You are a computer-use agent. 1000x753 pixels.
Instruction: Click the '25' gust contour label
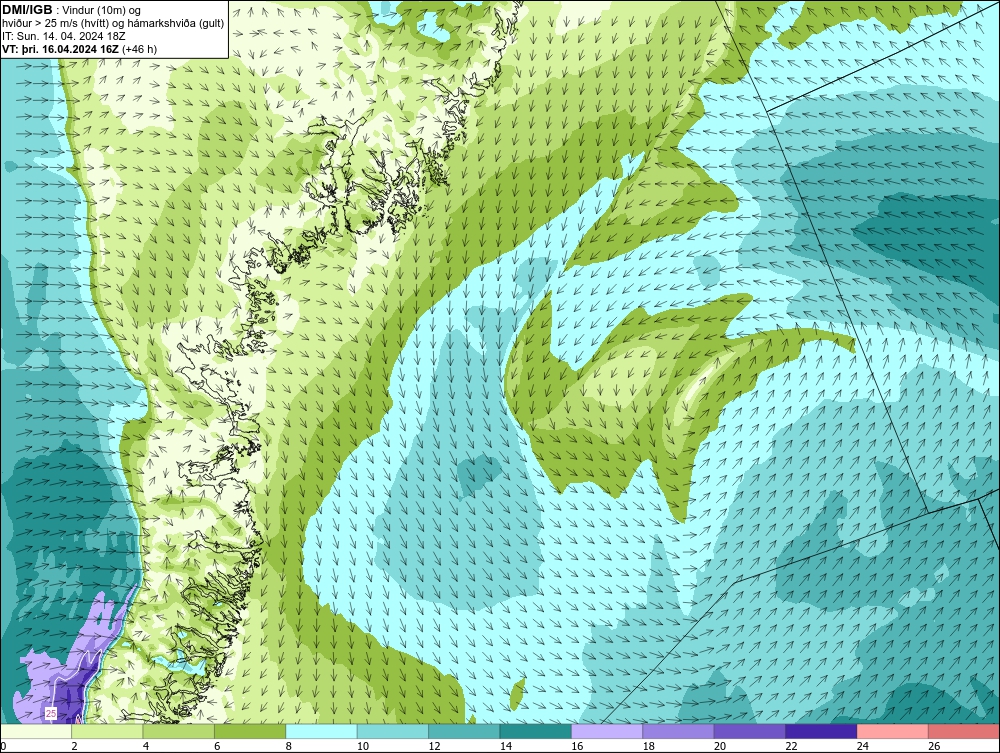pyautogui.click(x=51, y=713)
